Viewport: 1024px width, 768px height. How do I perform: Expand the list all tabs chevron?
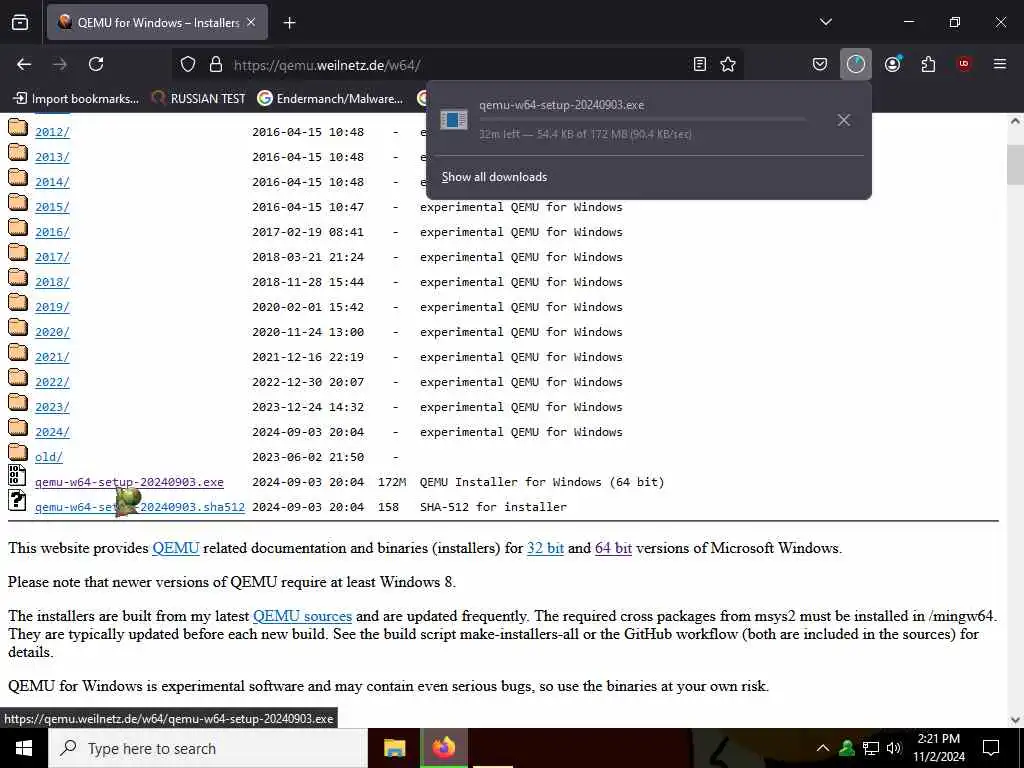pos(825,22)
